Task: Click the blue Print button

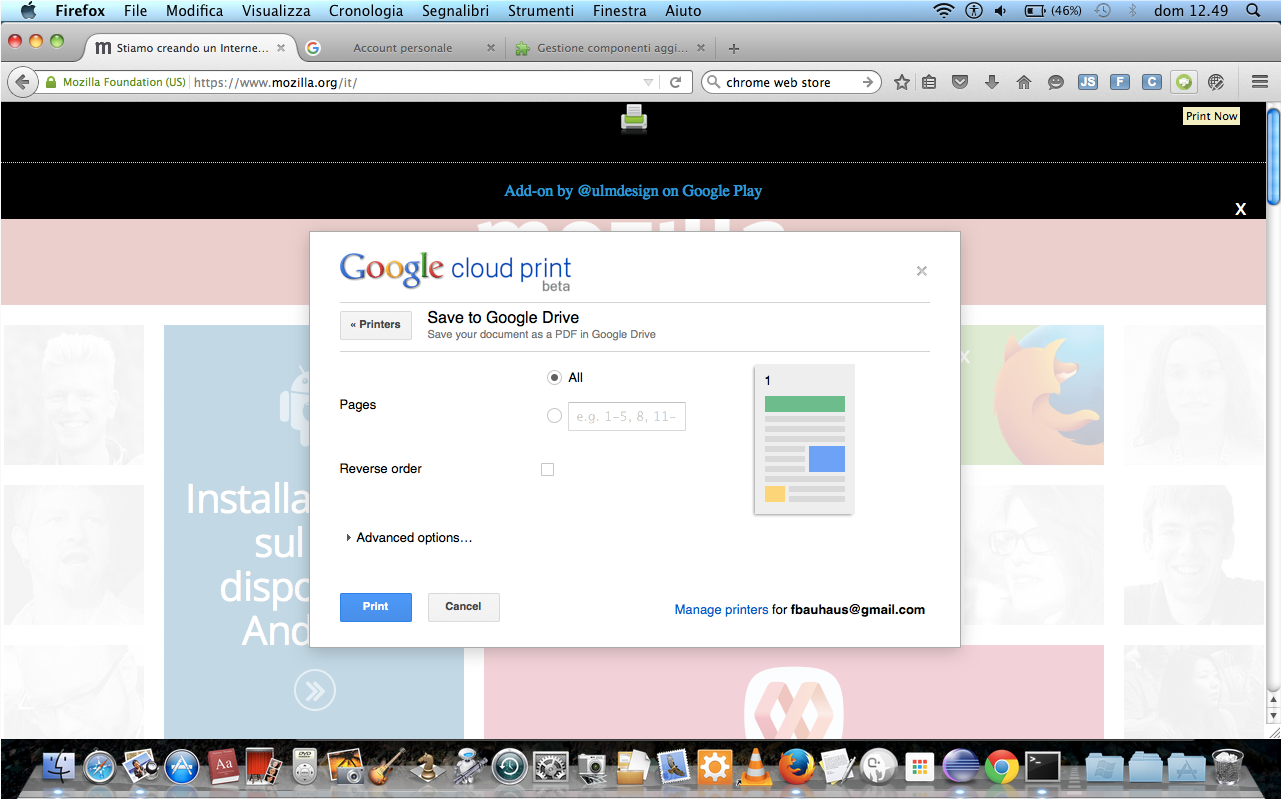Action: click(x=376, y=607)
